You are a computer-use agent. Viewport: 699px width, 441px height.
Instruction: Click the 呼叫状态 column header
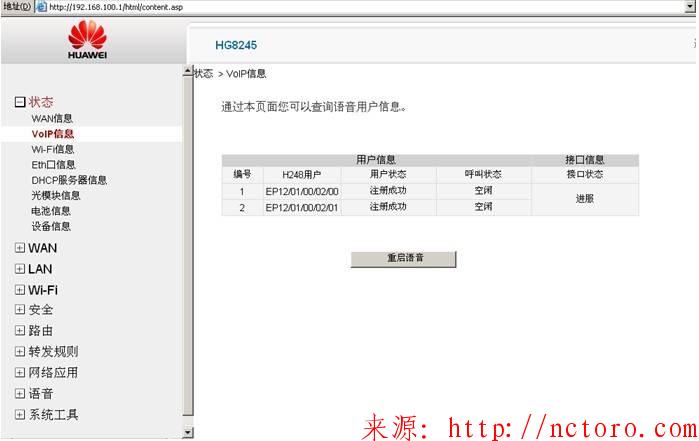(x=483, y=174)
